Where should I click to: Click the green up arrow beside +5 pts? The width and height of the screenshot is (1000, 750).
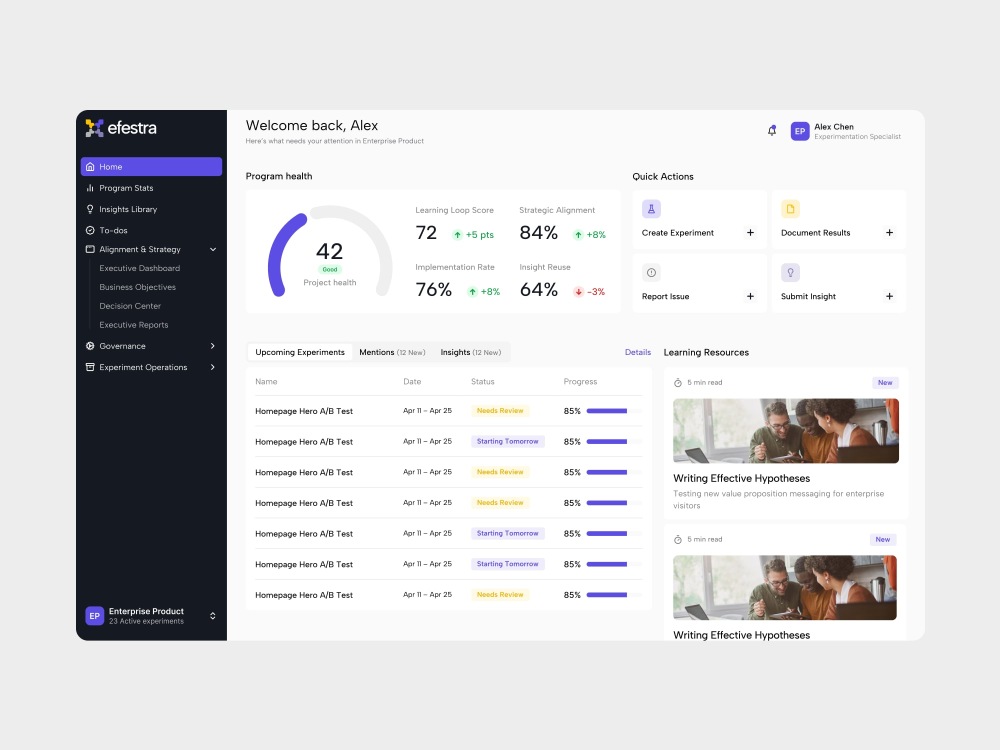click(457, 235)
